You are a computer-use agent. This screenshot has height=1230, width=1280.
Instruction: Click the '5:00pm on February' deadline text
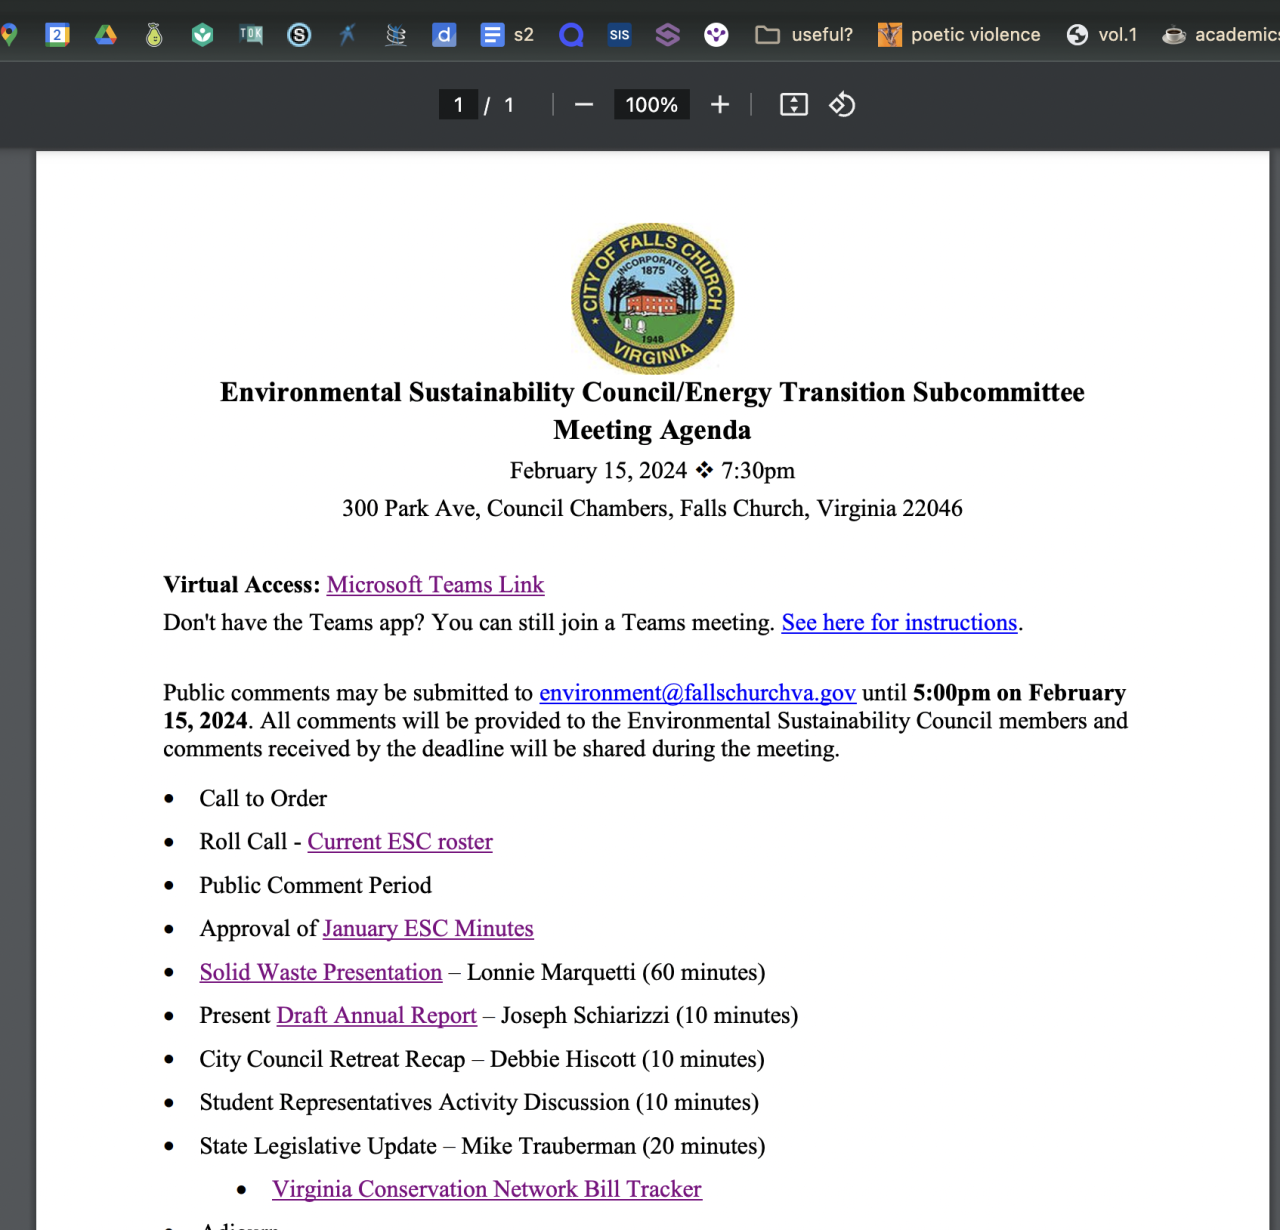1020,693
